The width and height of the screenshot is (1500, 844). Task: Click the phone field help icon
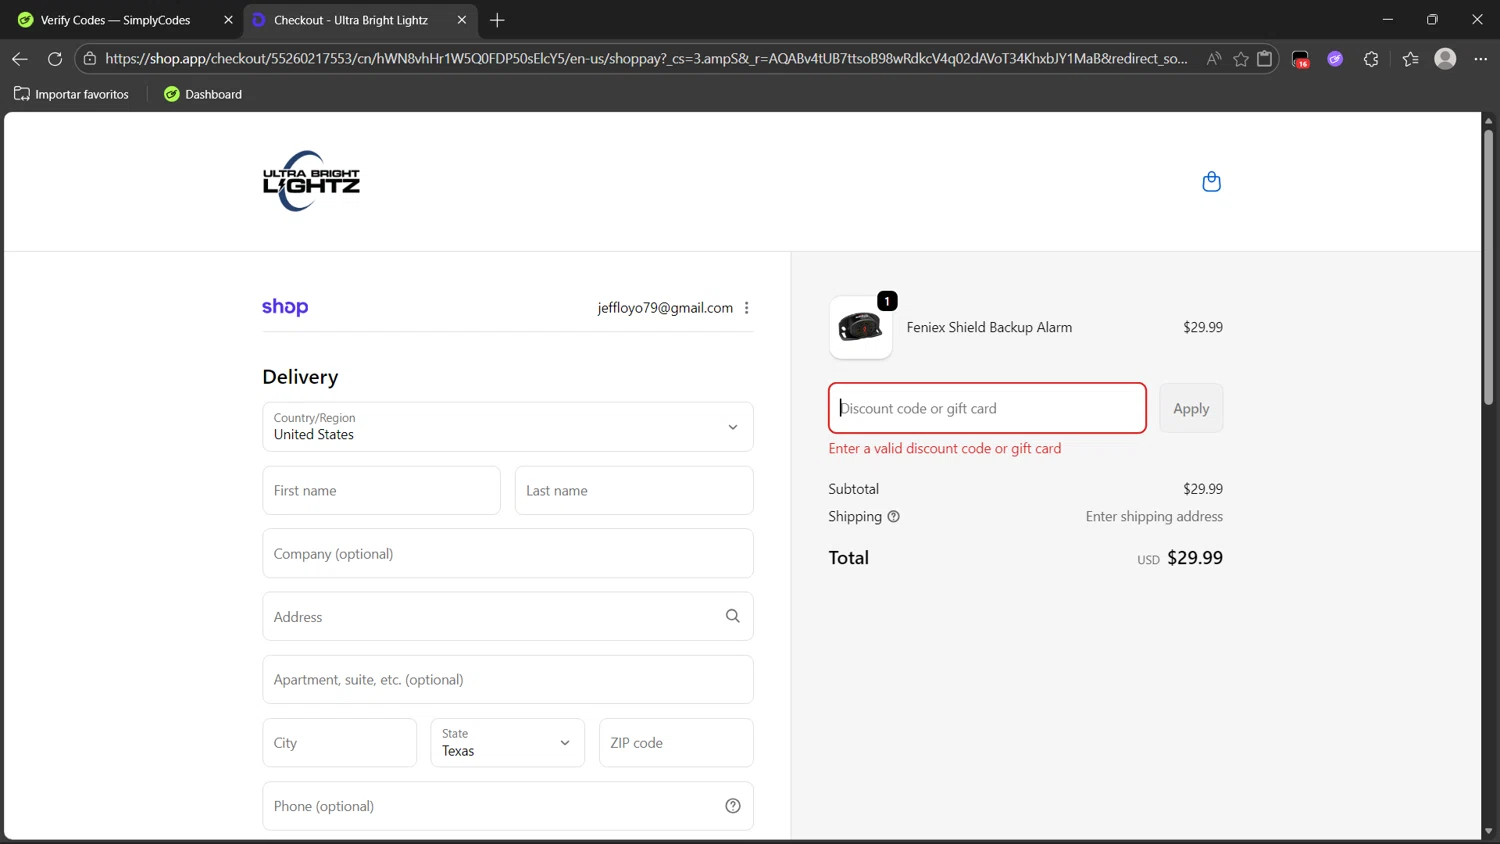tap(733, 806)
